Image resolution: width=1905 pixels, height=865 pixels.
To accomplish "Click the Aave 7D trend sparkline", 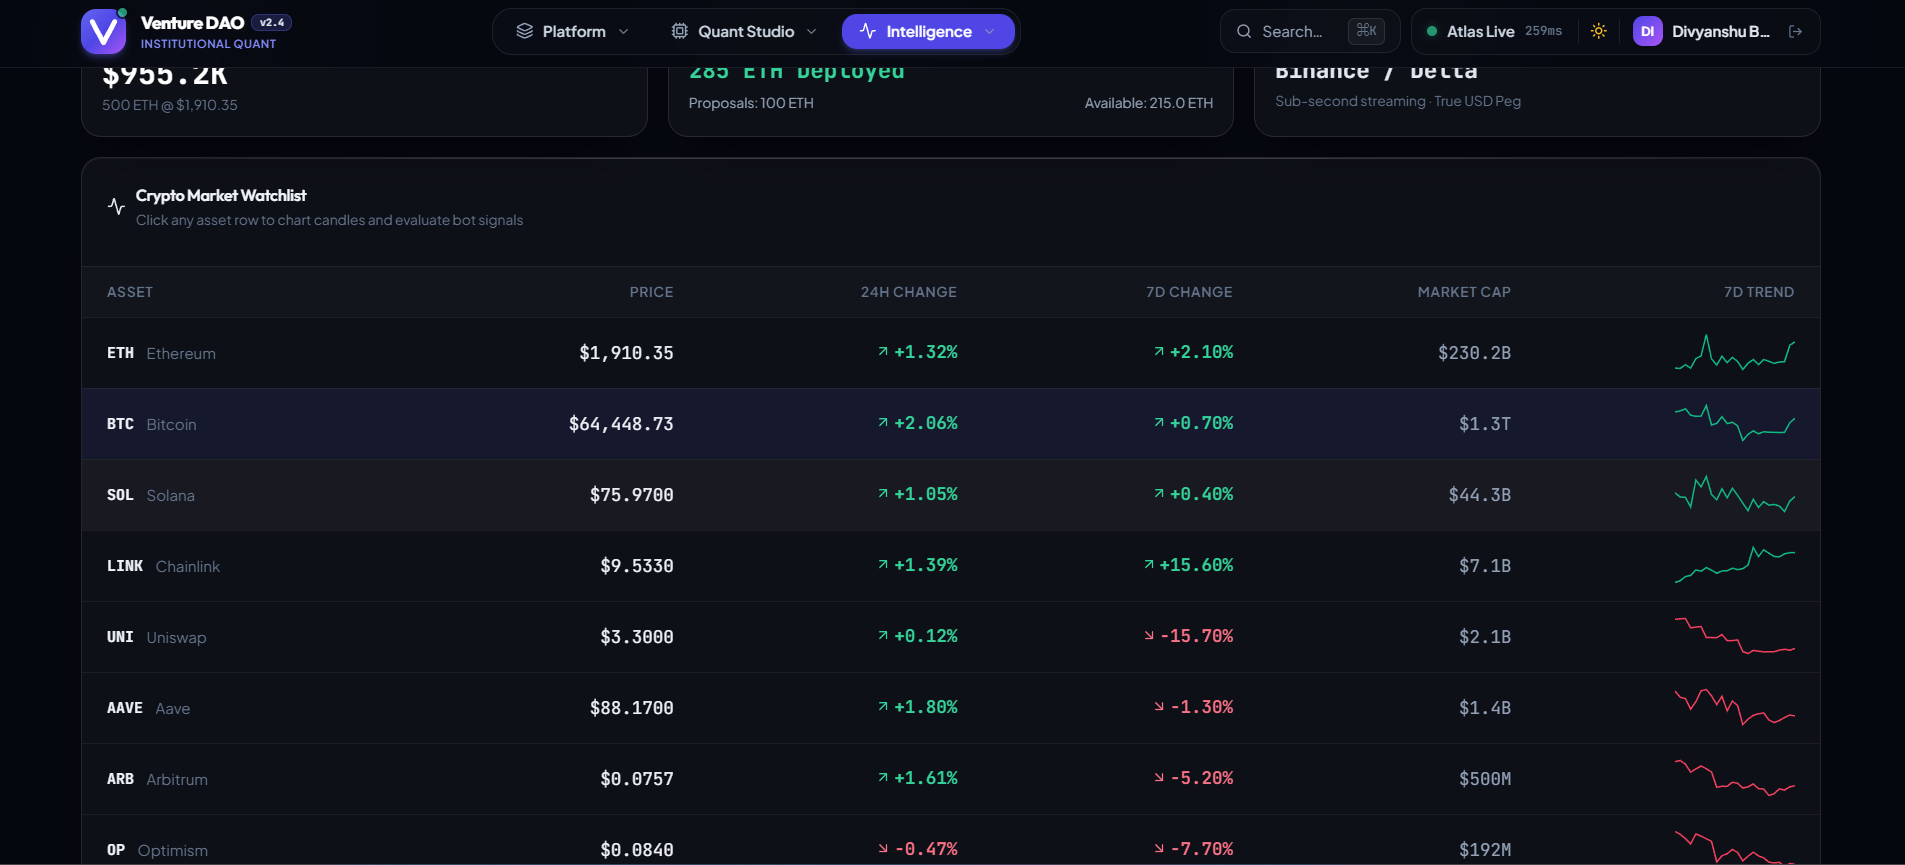I will 1735,707.
